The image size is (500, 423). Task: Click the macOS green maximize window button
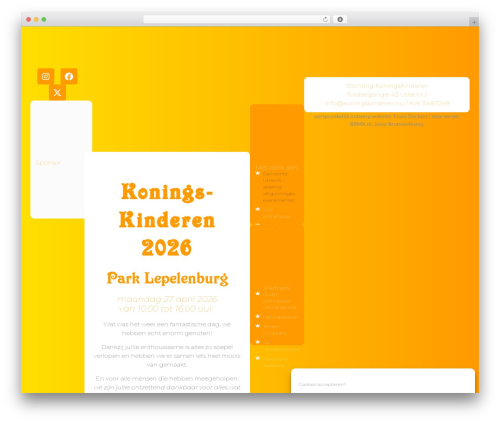tap(44, 19)
